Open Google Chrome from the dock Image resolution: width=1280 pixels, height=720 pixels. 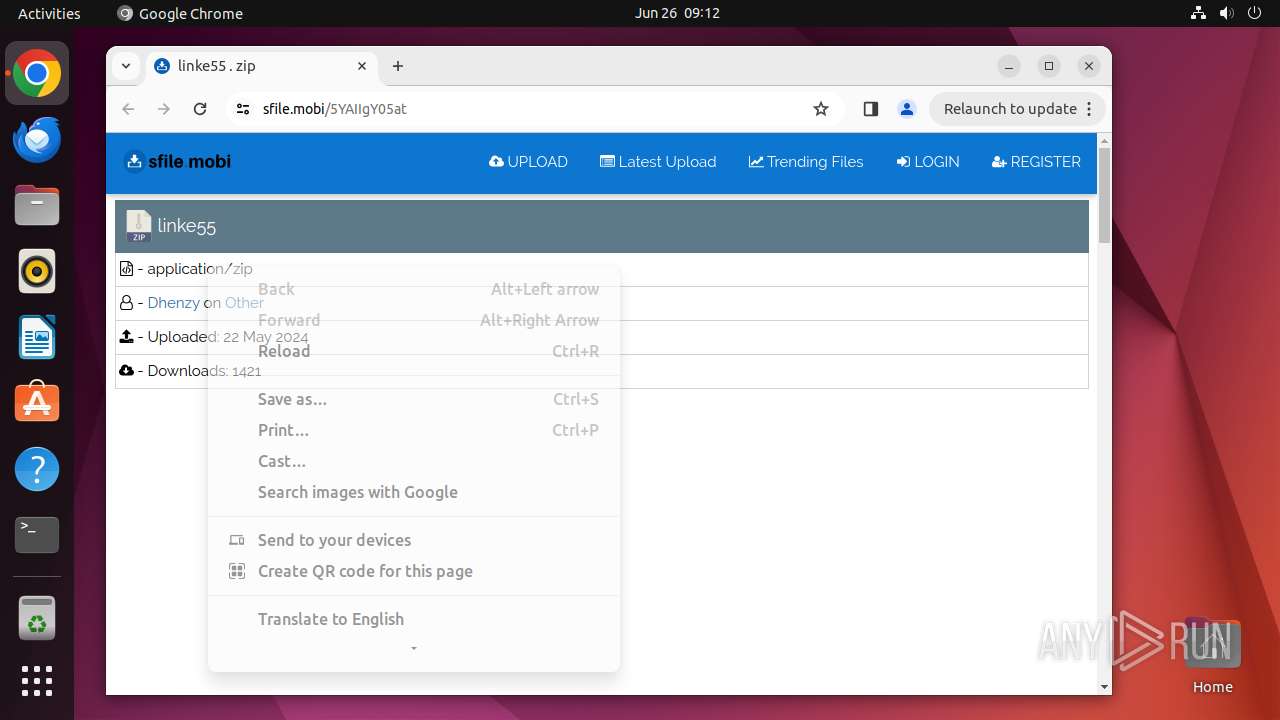tap(37, 74)
